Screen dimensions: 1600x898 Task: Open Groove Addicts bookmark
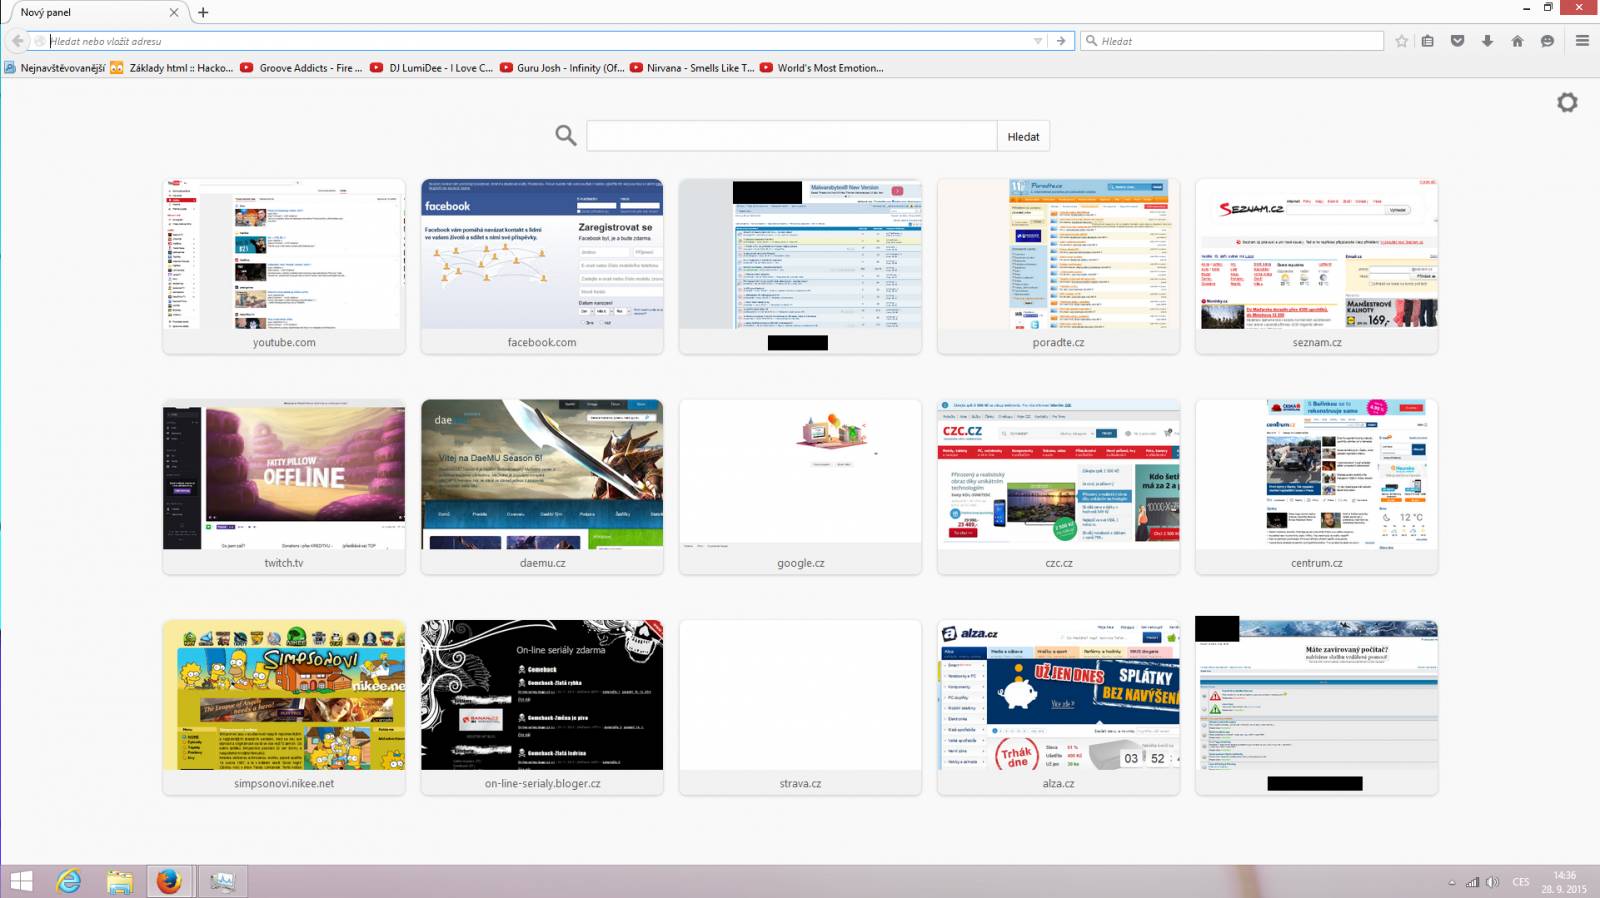[x=301, y=68]
